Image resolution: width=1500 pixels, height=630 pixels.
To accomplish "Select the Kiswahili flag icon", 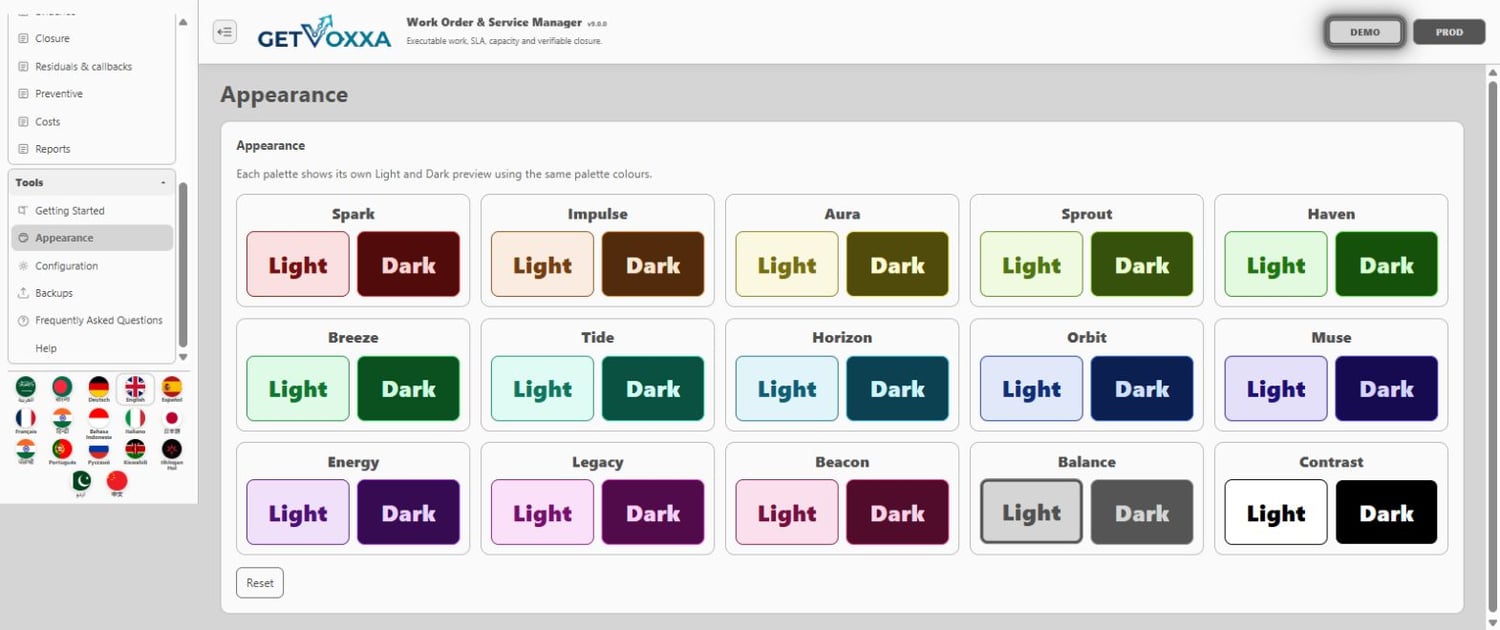I will pos(135,453).
